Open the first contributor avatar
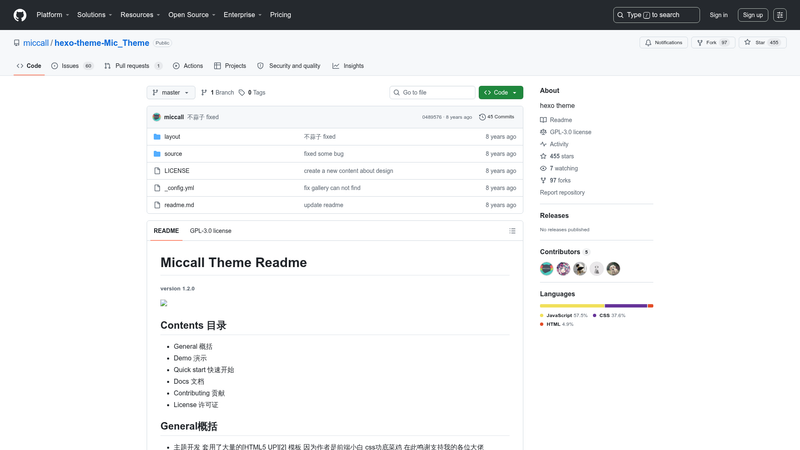This screenshot has height=450, width=800. pyautogui.click(x=546, y=269)
